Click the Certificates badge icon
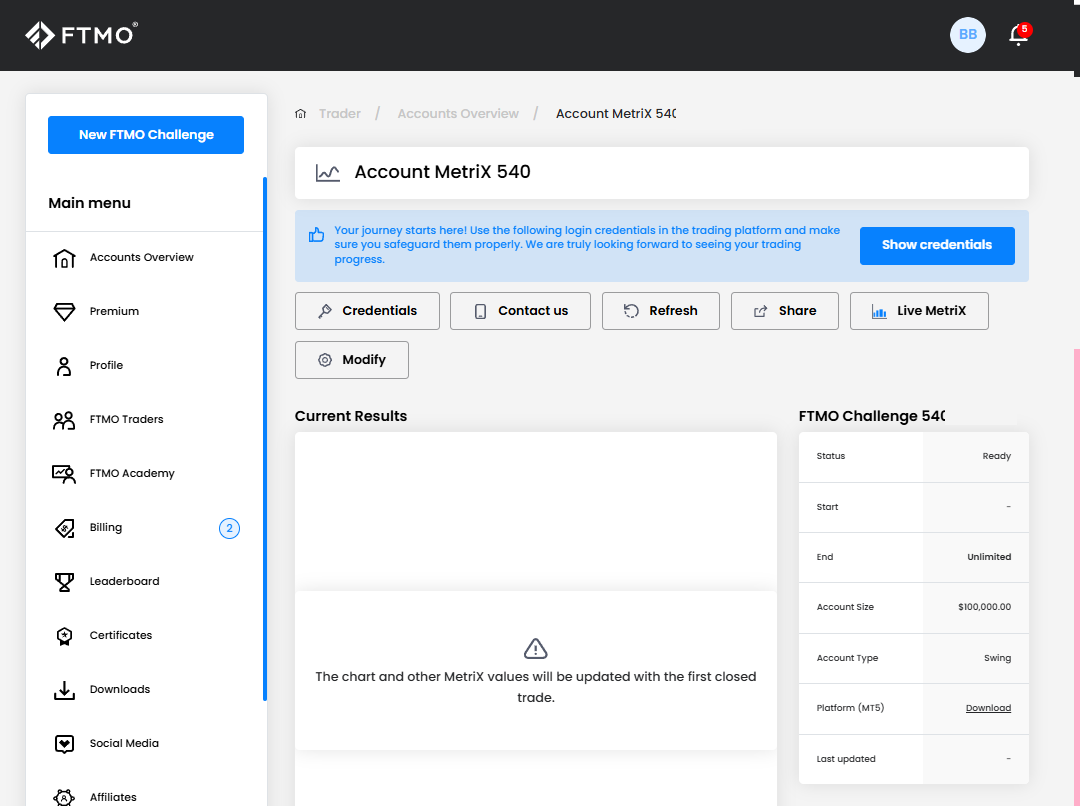The width and height of the screenshot is (1080, 806). (64, 635)
